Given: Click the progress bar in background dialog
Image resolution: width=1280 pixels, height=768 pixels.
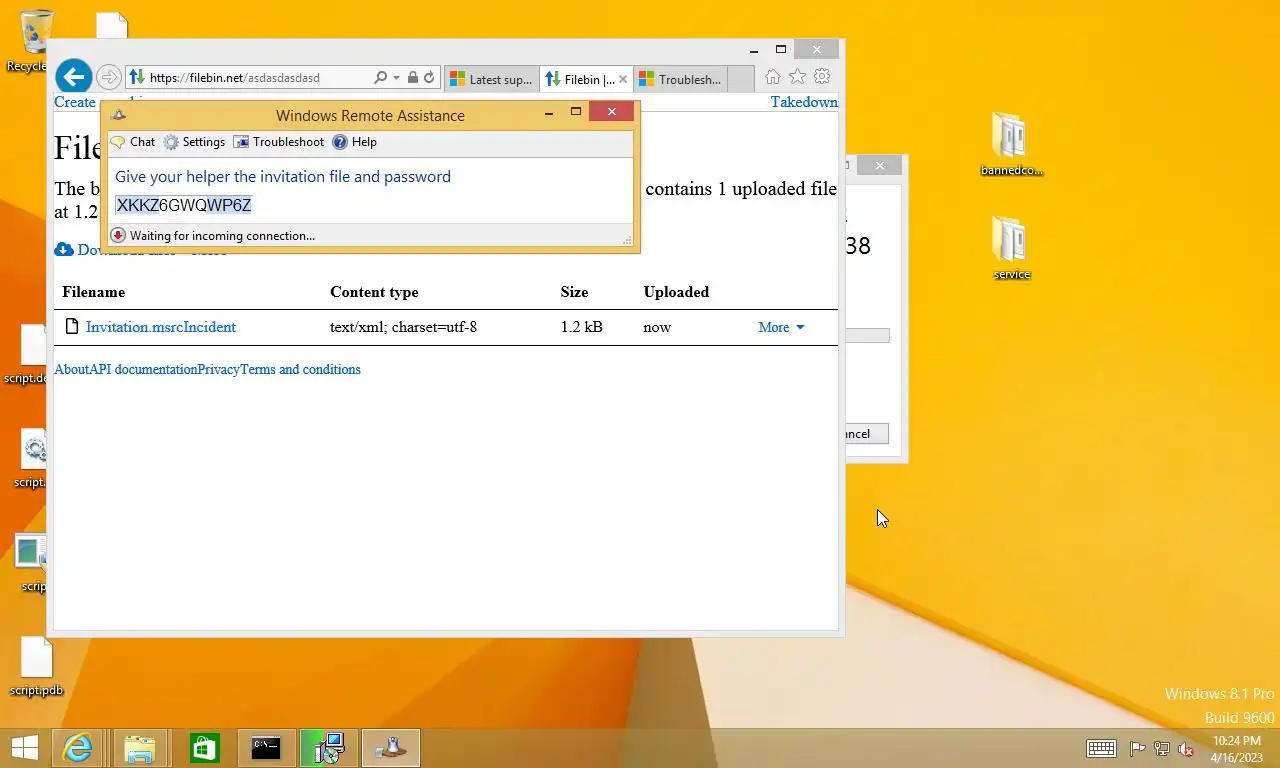Looking at the screenshot, I should [867, 336].
